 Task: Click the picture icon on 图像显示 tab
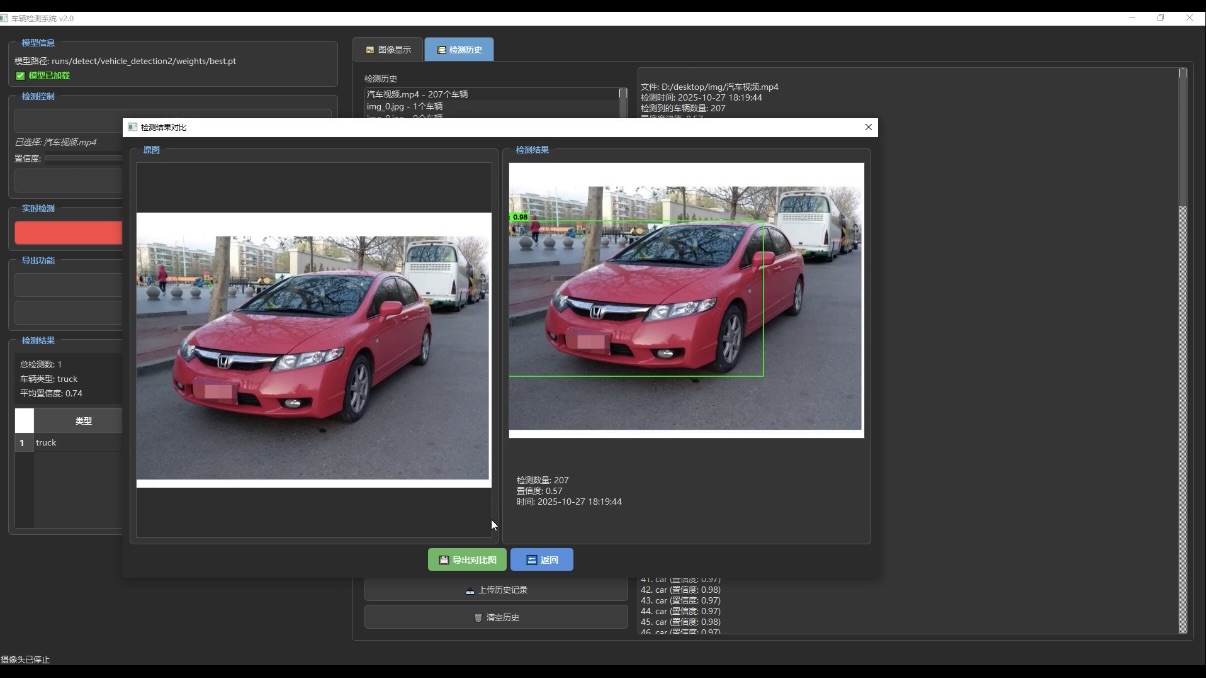coord(370,49)
